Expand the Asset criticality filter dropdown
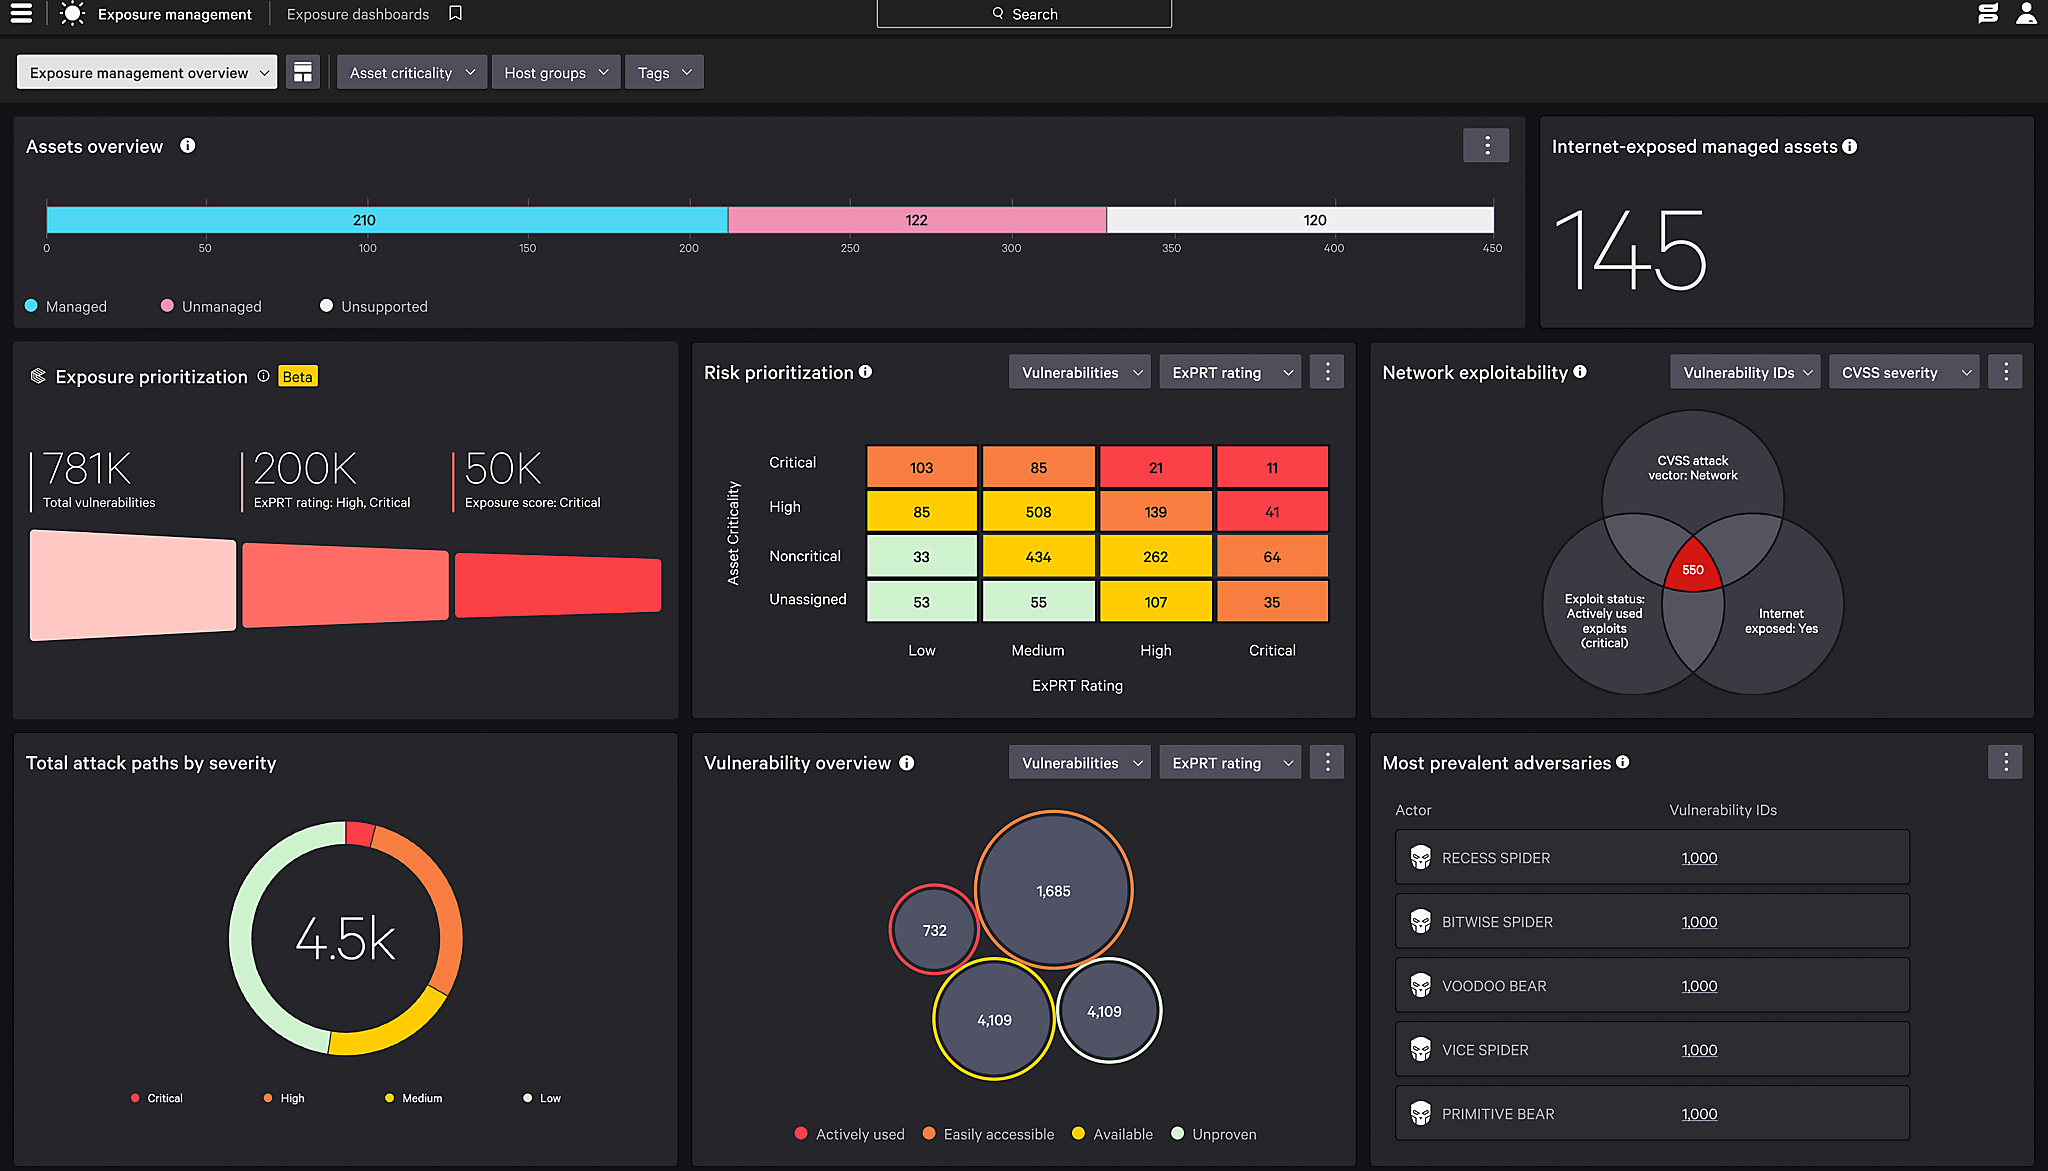Image resolution: width=2048 pixels, height=1171 pixels. [x=412, y=72]
